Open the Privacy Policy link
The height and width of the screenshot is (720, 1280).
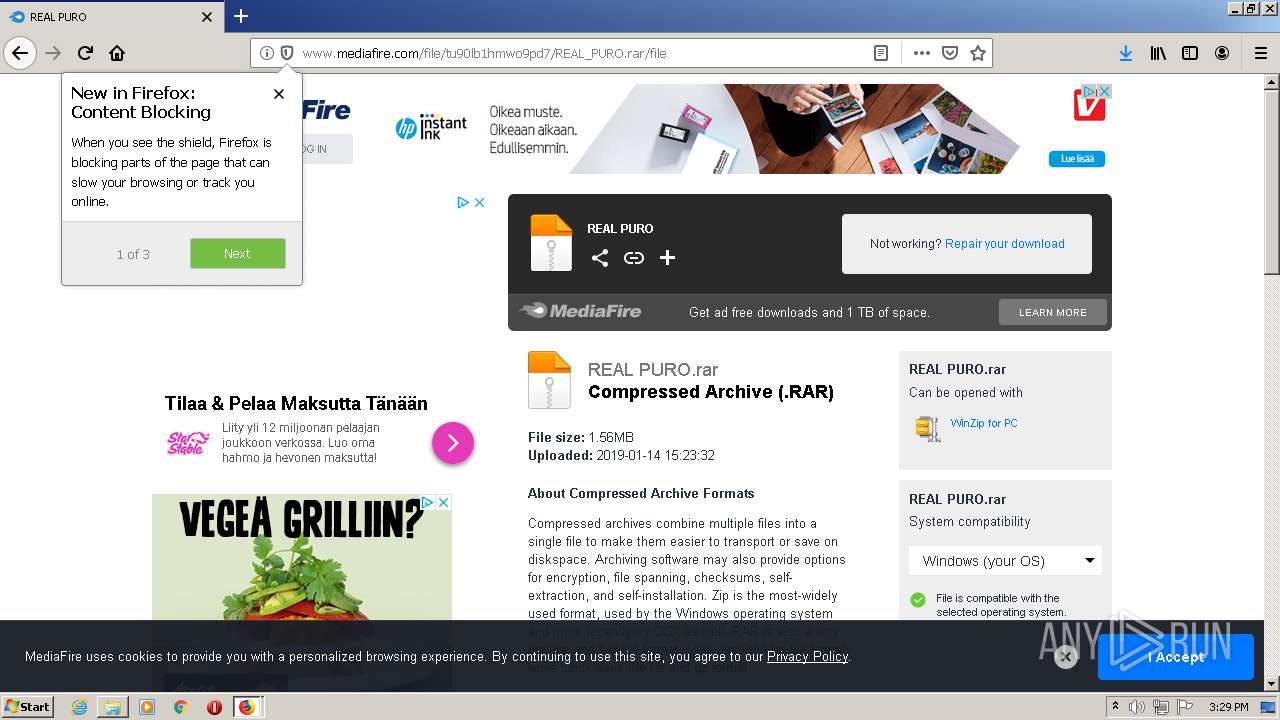pyautogui.click(x=807, y=657)
